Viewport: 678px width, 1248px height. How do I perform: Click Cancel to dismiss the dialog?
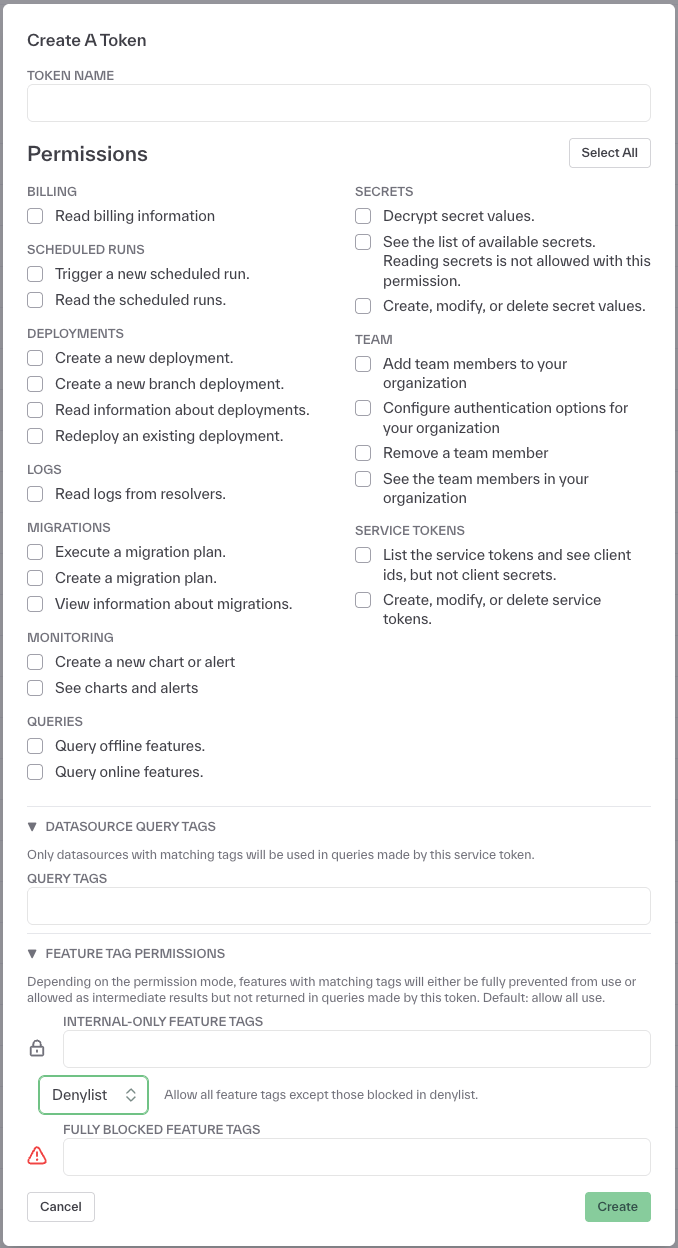(x=60, y=1206)
